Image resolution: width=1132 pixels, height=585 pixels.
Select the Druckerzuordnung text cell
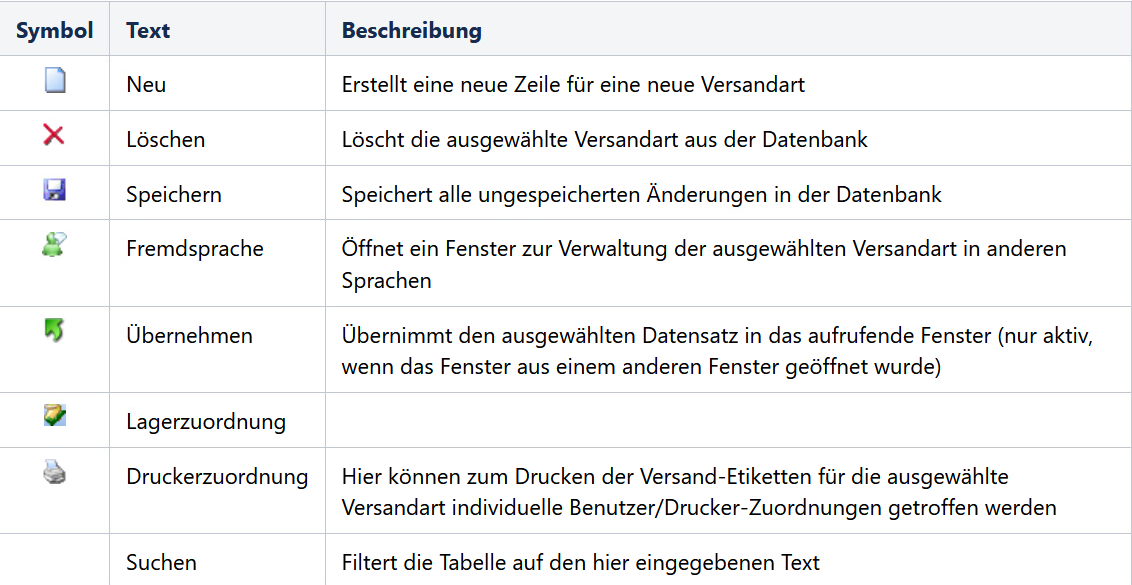[217, 477]
